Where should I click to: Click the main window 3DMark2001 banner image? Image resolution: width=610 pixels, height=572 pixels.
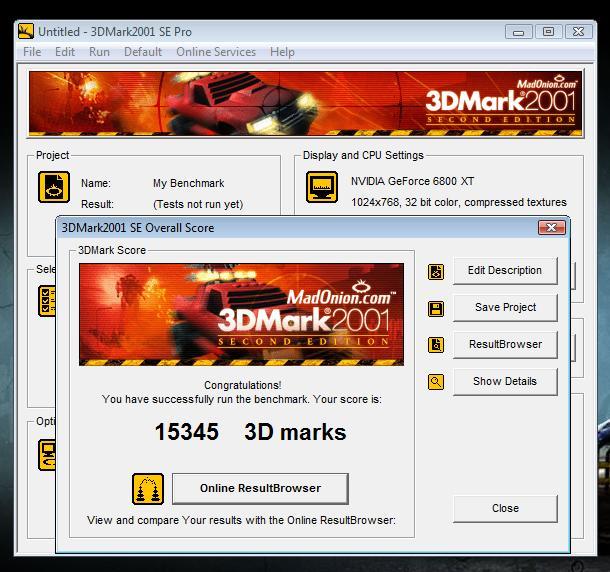tap(305, 104)
